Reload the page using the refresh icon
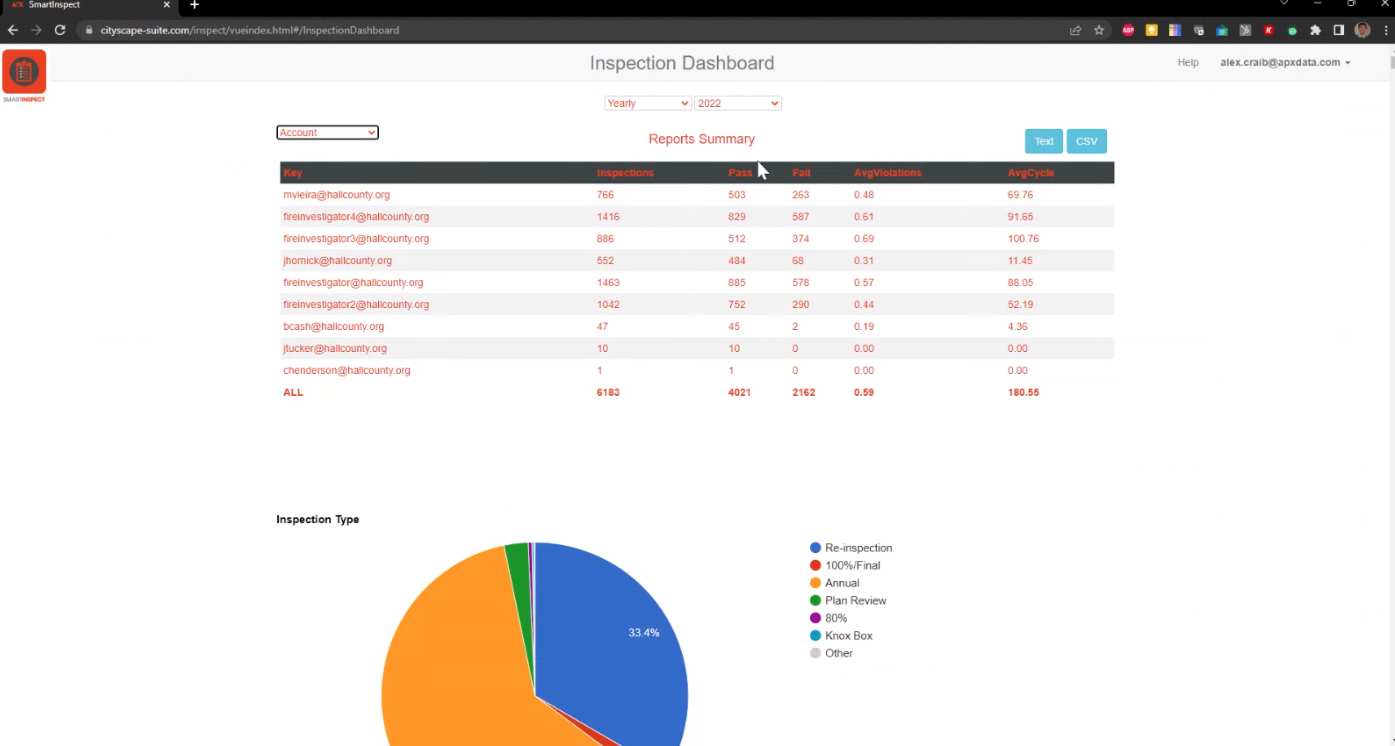 pyautogui.click(x=59, y=30)
